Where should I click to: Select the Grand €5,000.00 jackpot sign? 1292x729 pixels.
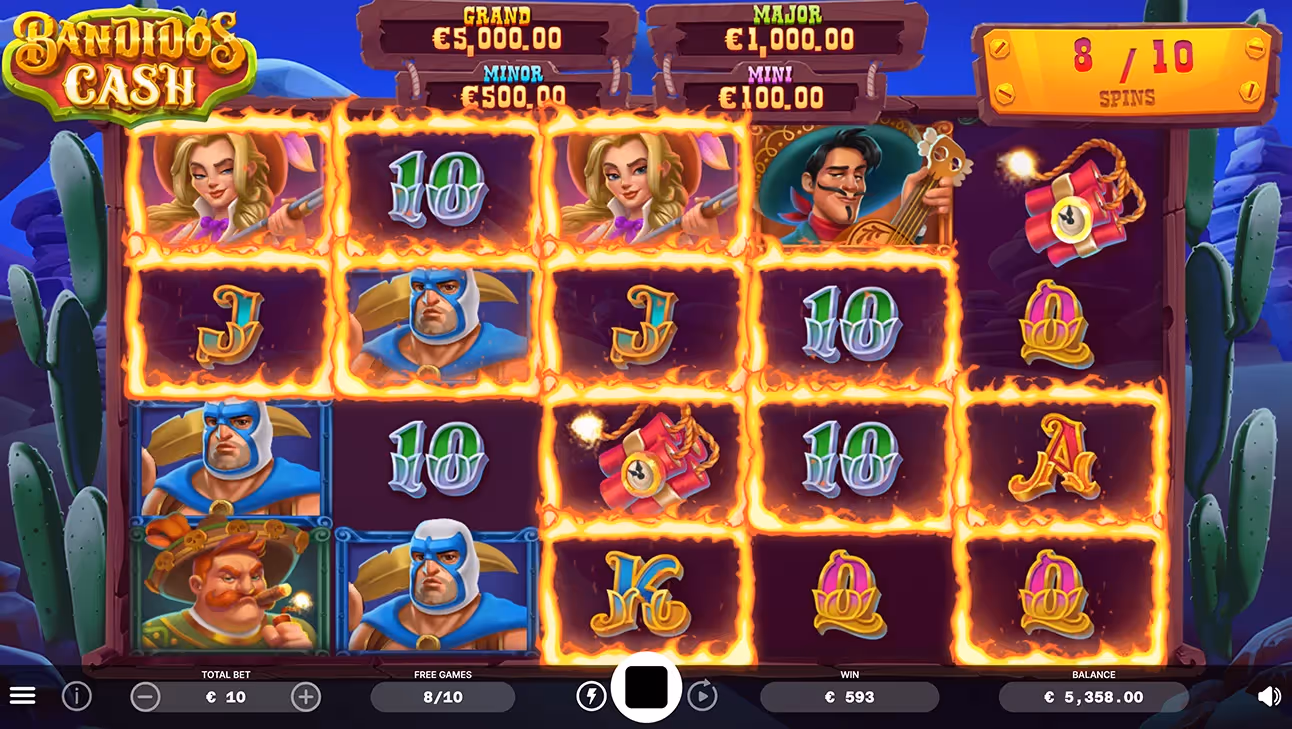(x=497, y=32)
